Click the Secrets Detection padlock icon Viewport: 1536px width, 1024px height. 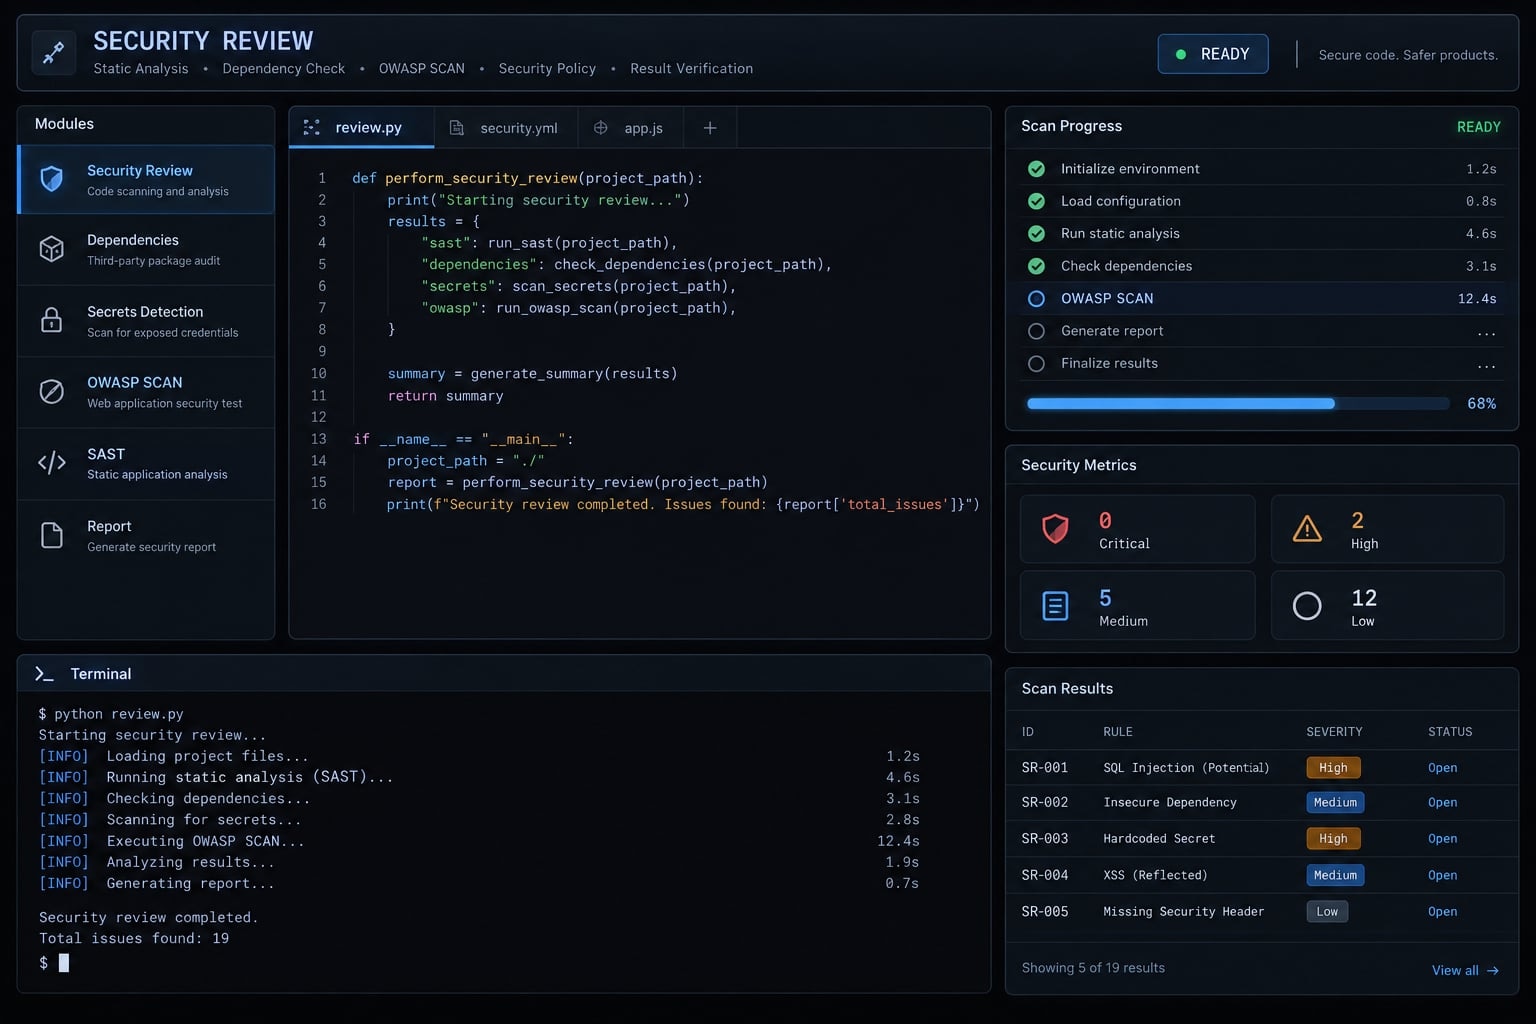[51, 320]
